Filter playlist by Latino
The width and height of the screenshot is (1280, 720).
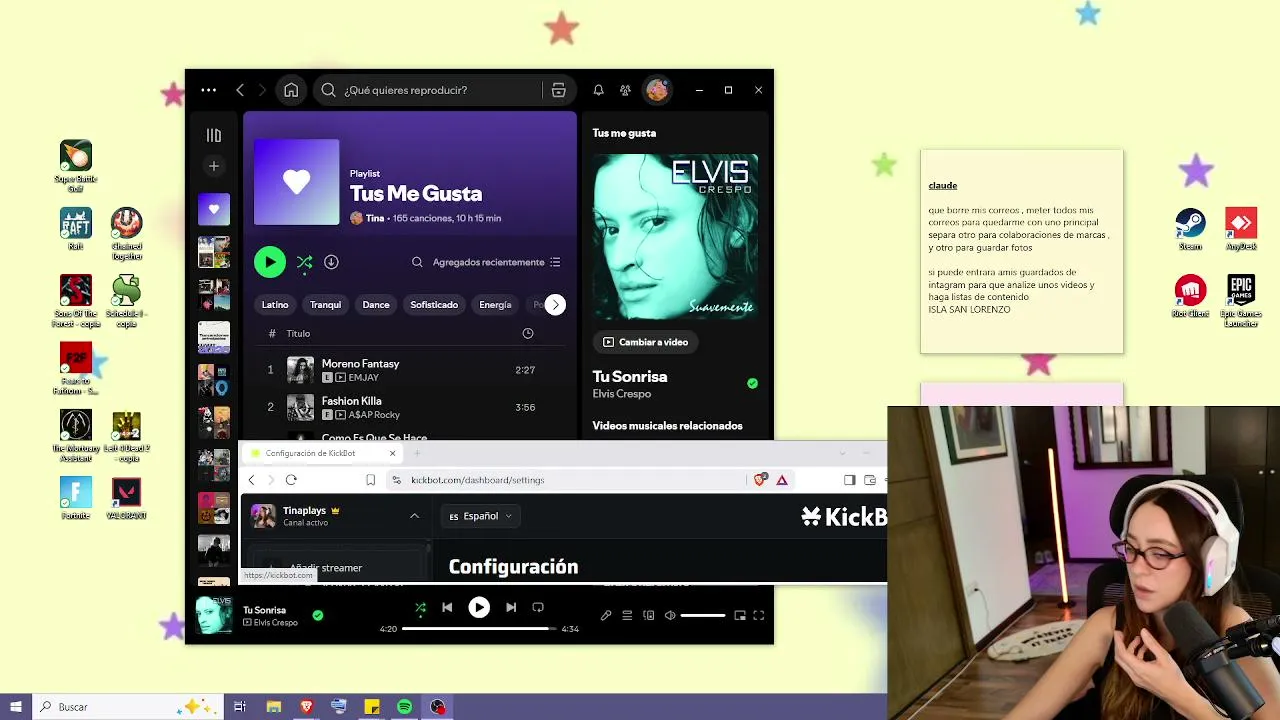coord(275,305)
